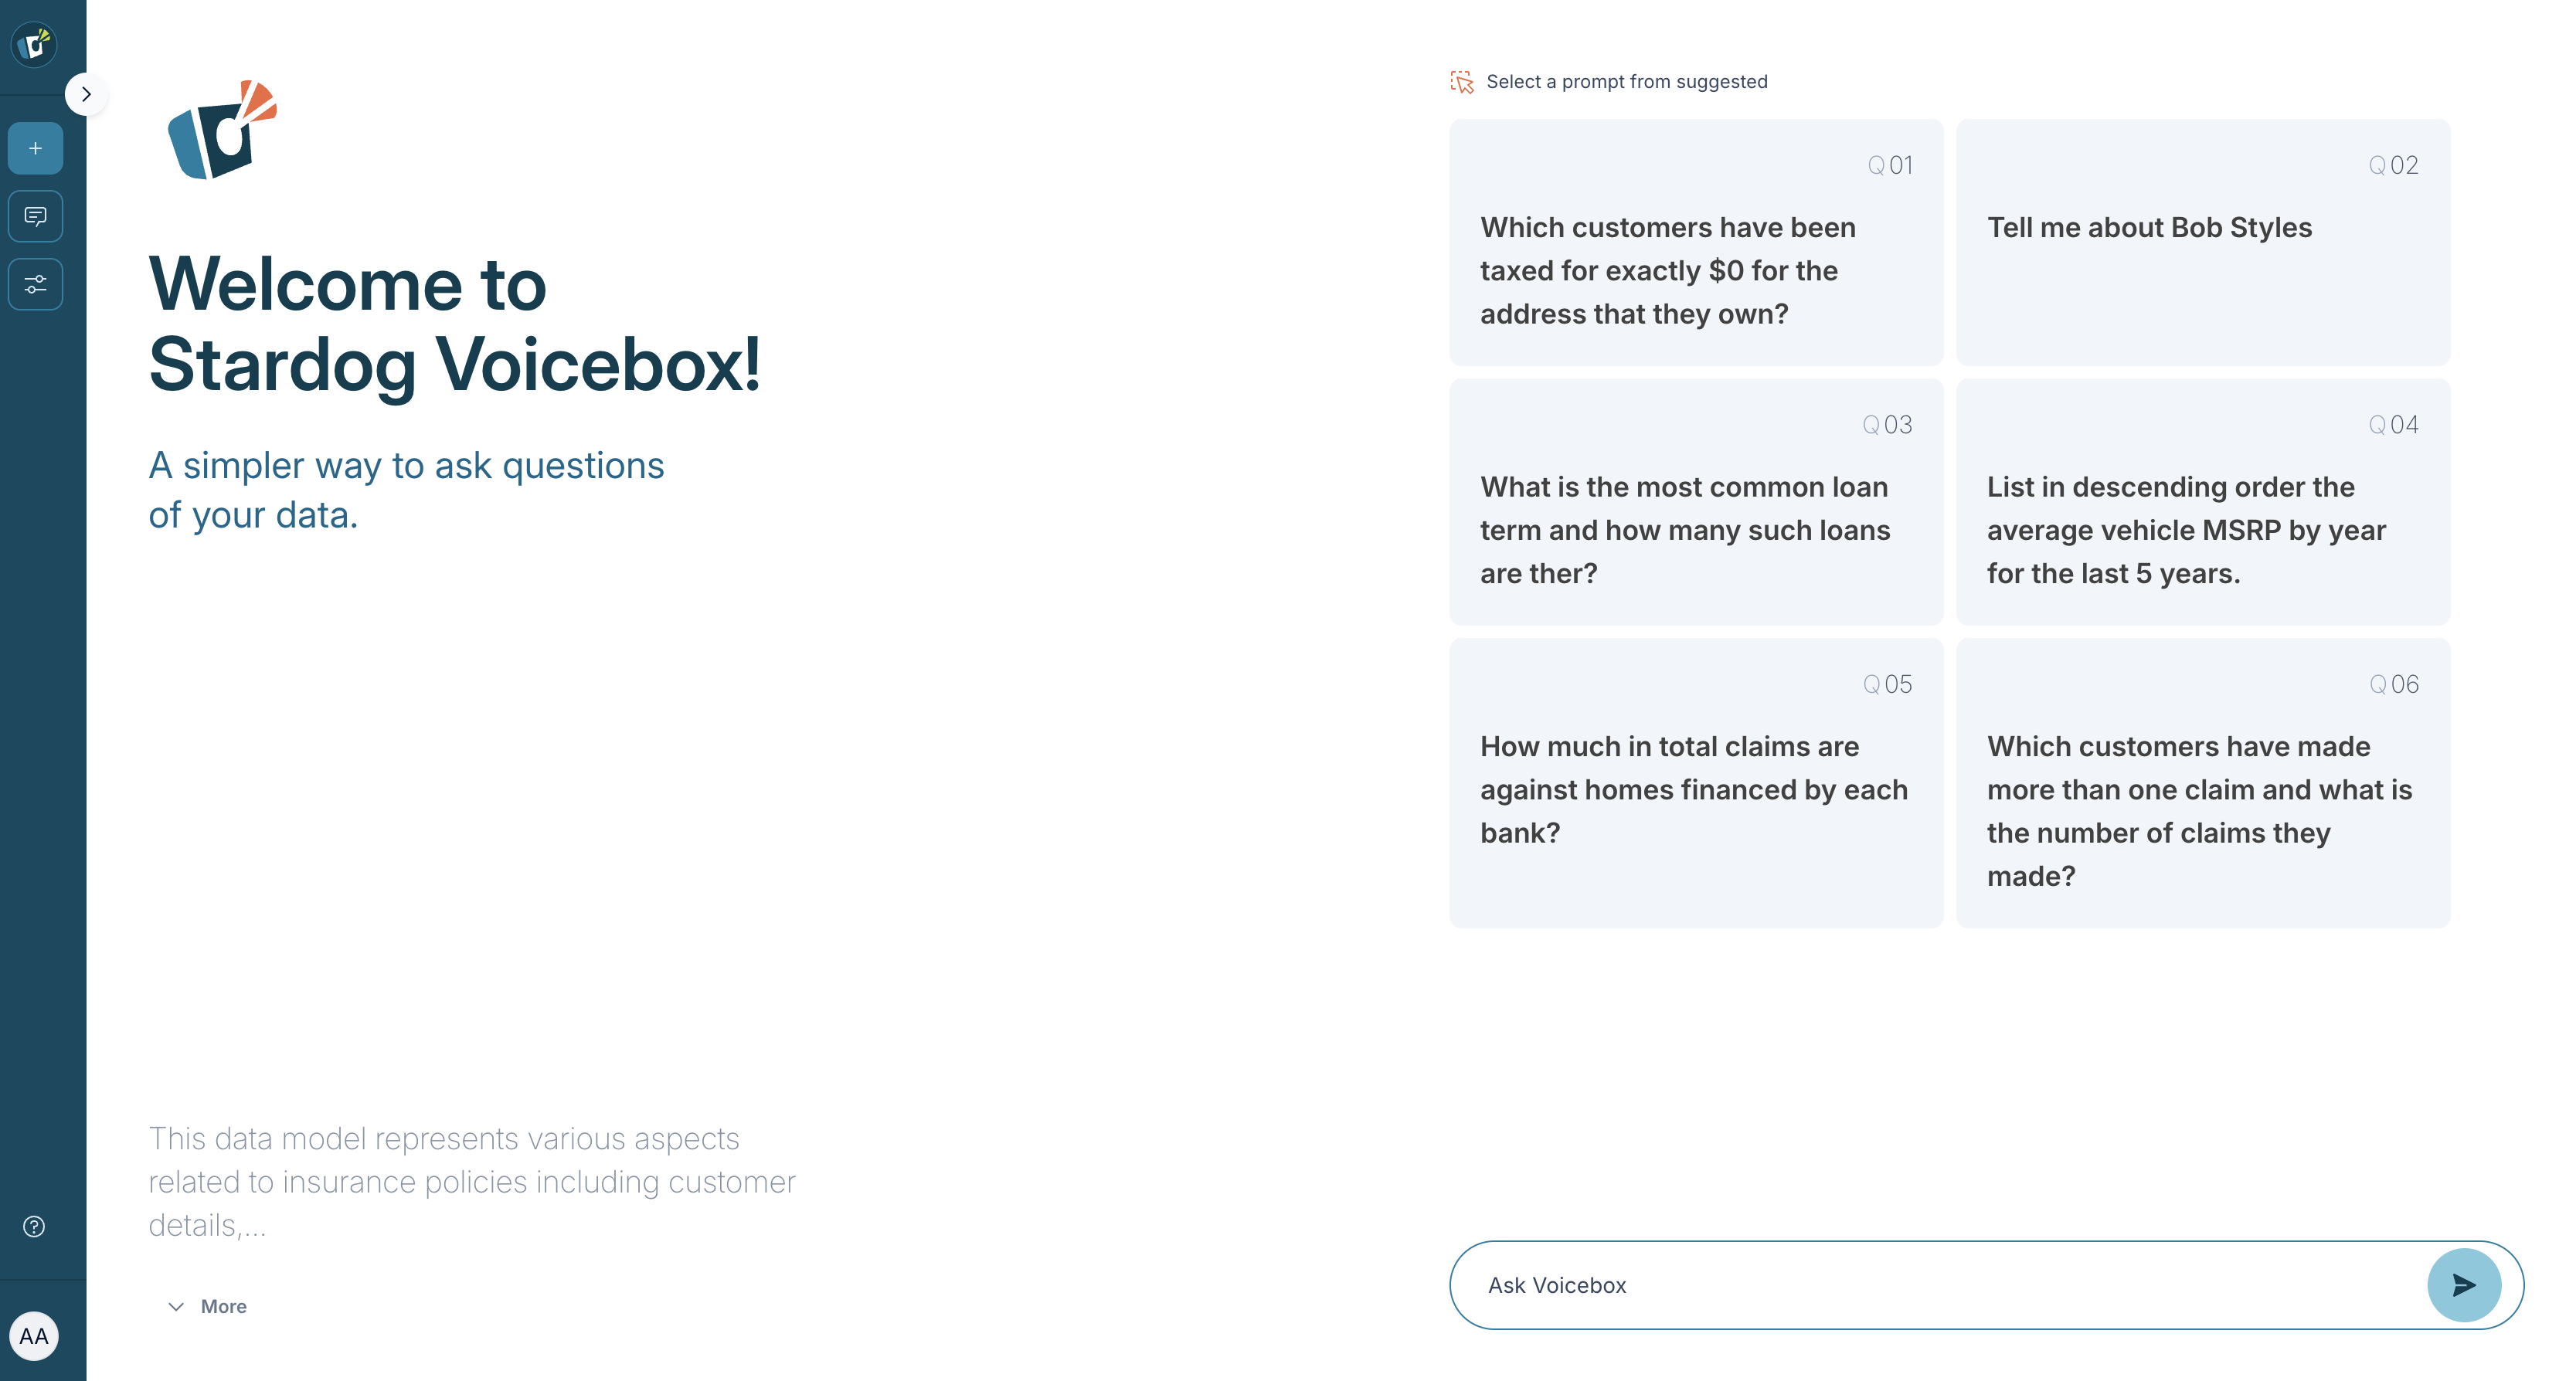The image size is (2576, 1381).
Task: Open the help question mark icon
Action: [34, 1227]
